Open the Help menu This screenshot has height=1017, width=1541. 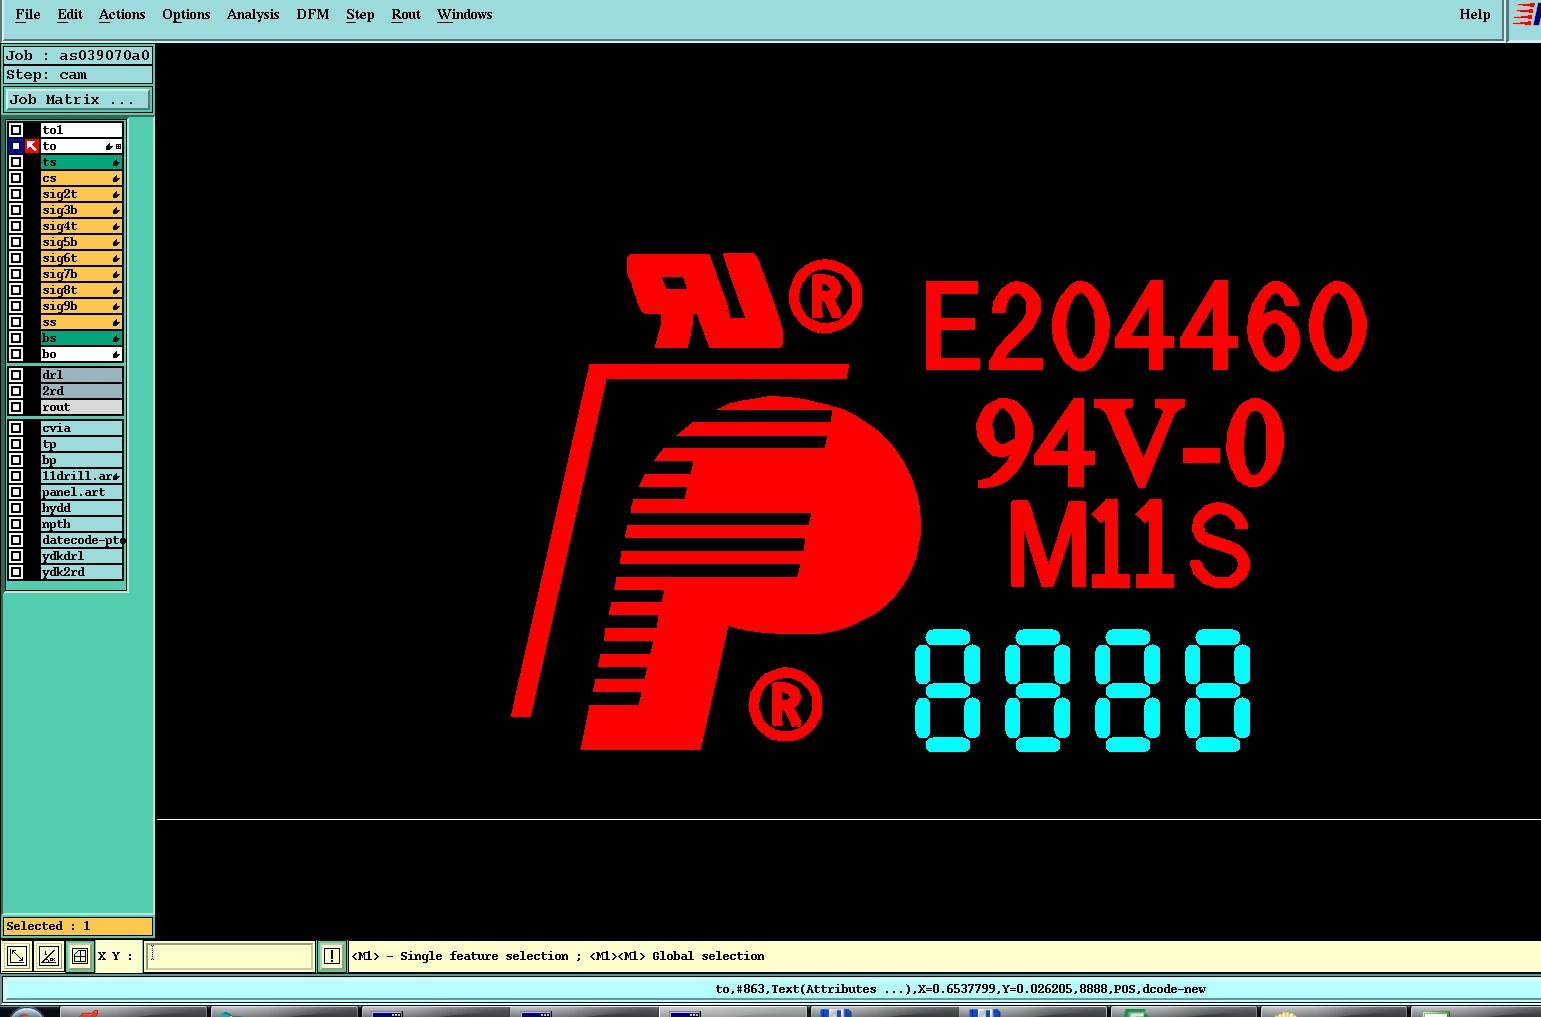[x=1475, y=14]
